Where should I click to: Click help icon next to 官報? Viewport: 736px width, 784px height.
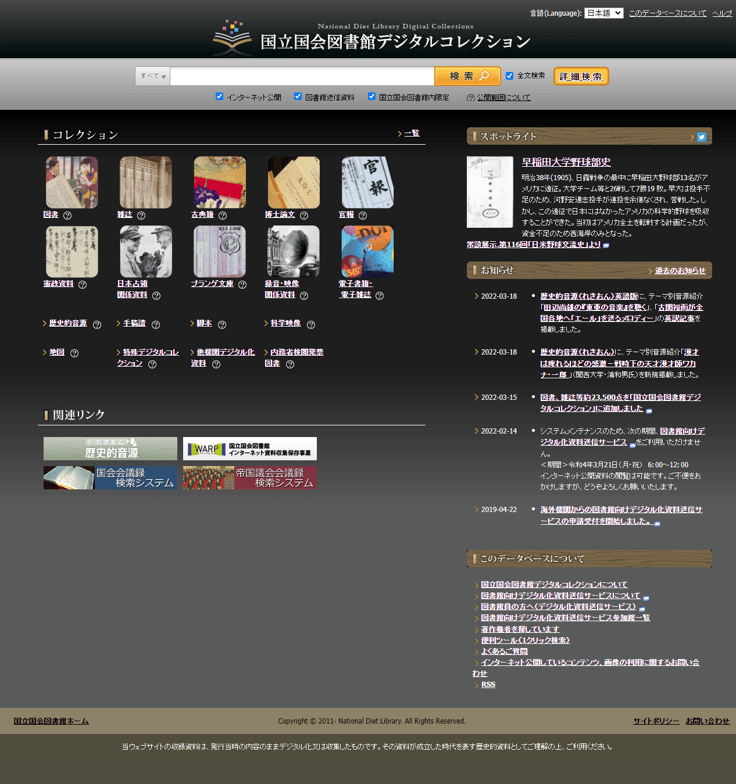362,216
